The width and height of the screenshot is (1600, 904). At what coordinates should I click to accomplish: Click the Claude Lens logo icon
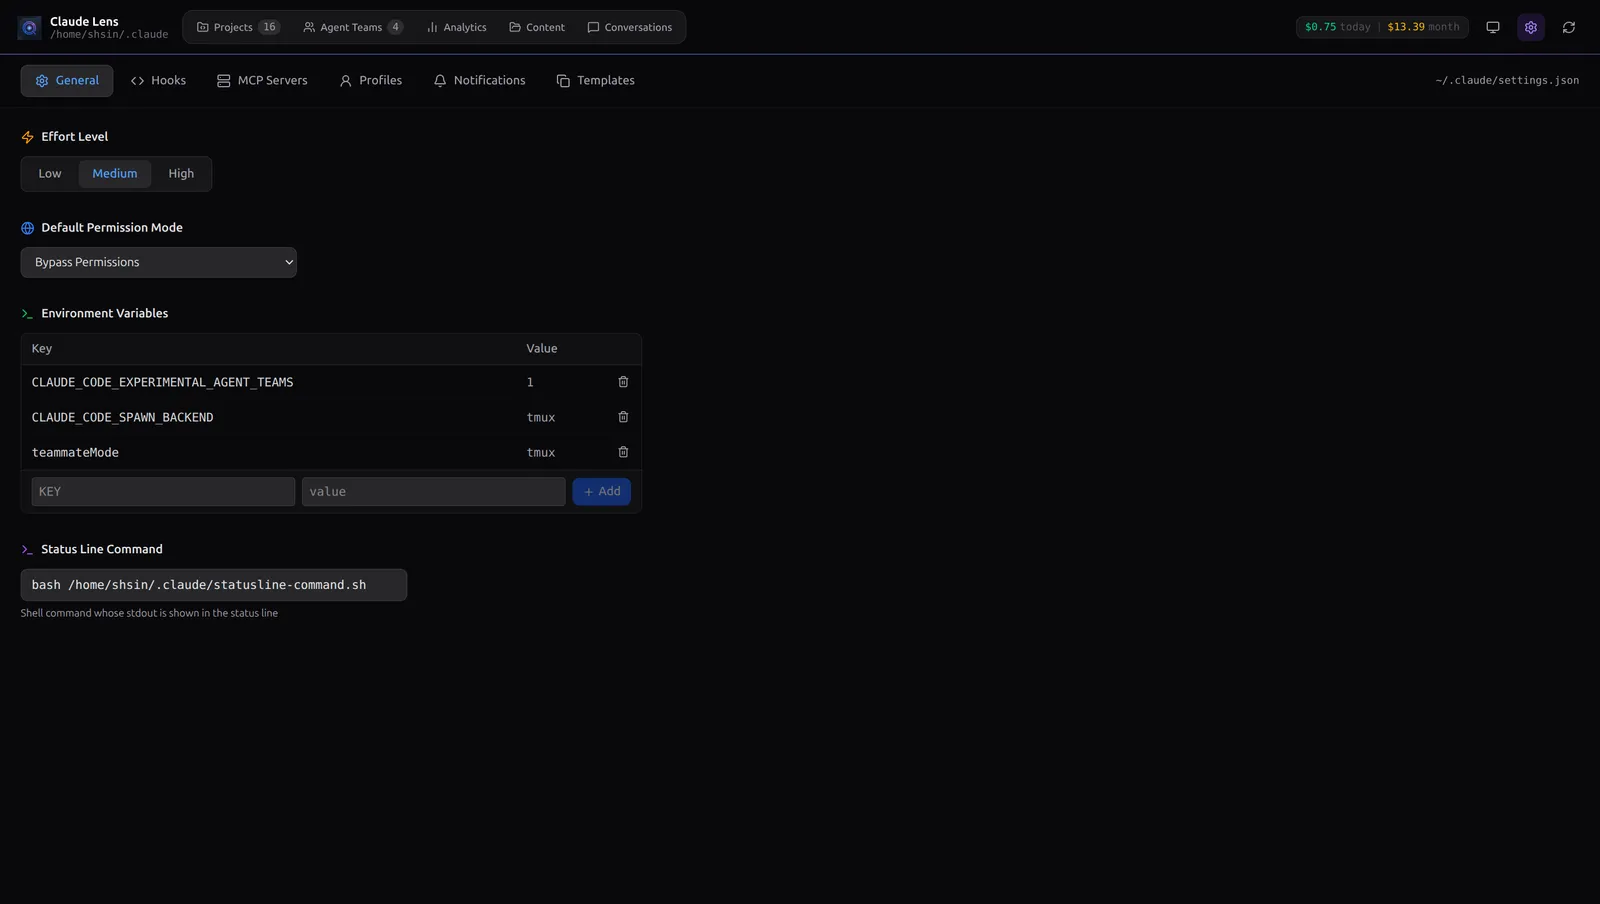[29, 28]
